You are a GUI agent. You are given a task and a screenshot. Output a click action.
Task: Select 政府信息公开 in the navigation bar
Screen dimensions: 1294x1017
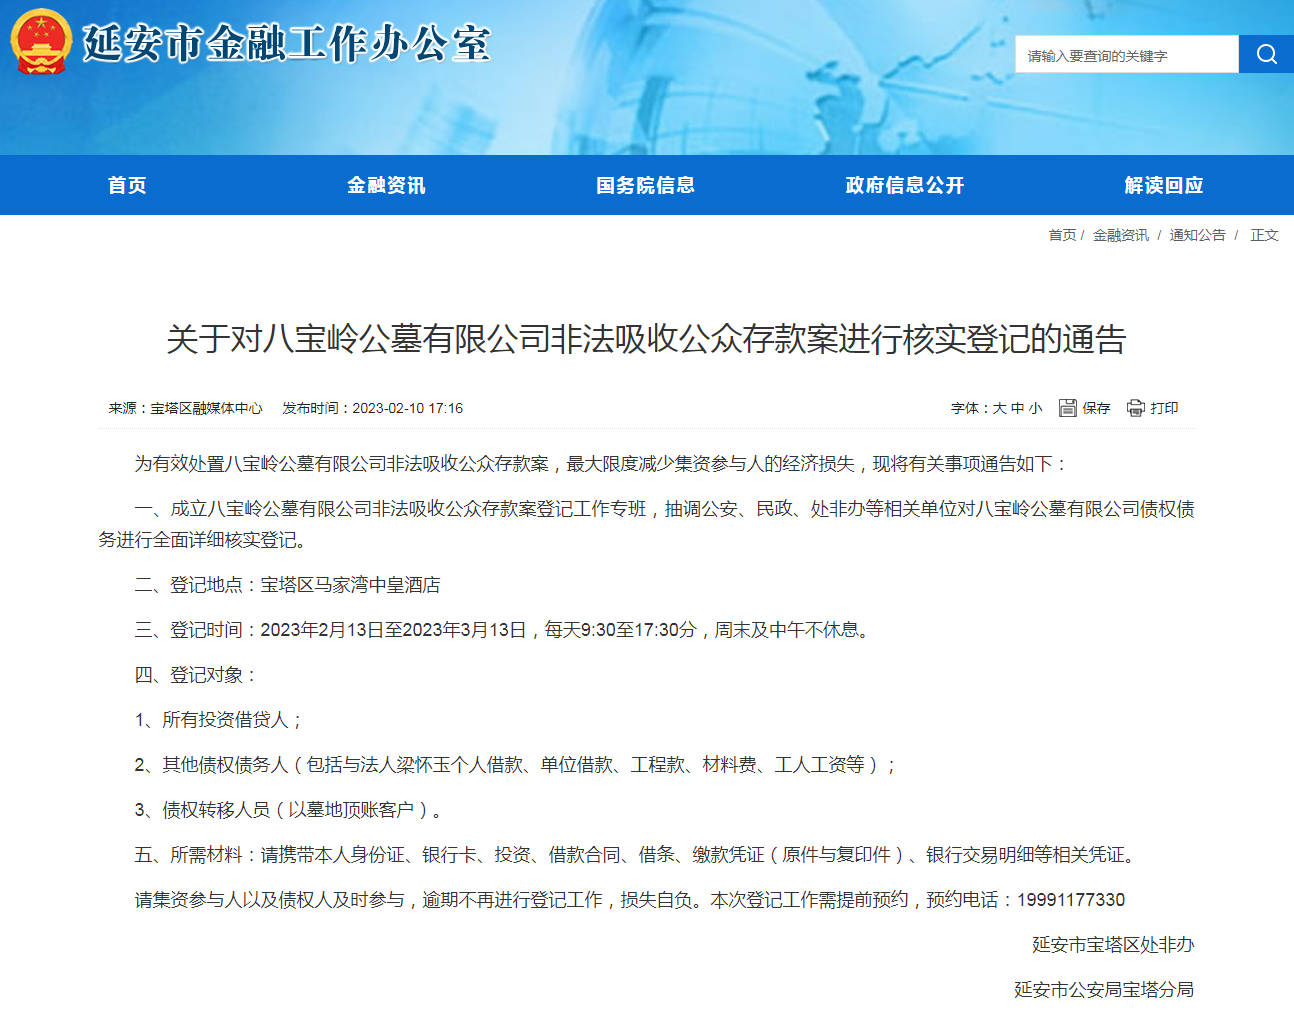click(904, 185)
